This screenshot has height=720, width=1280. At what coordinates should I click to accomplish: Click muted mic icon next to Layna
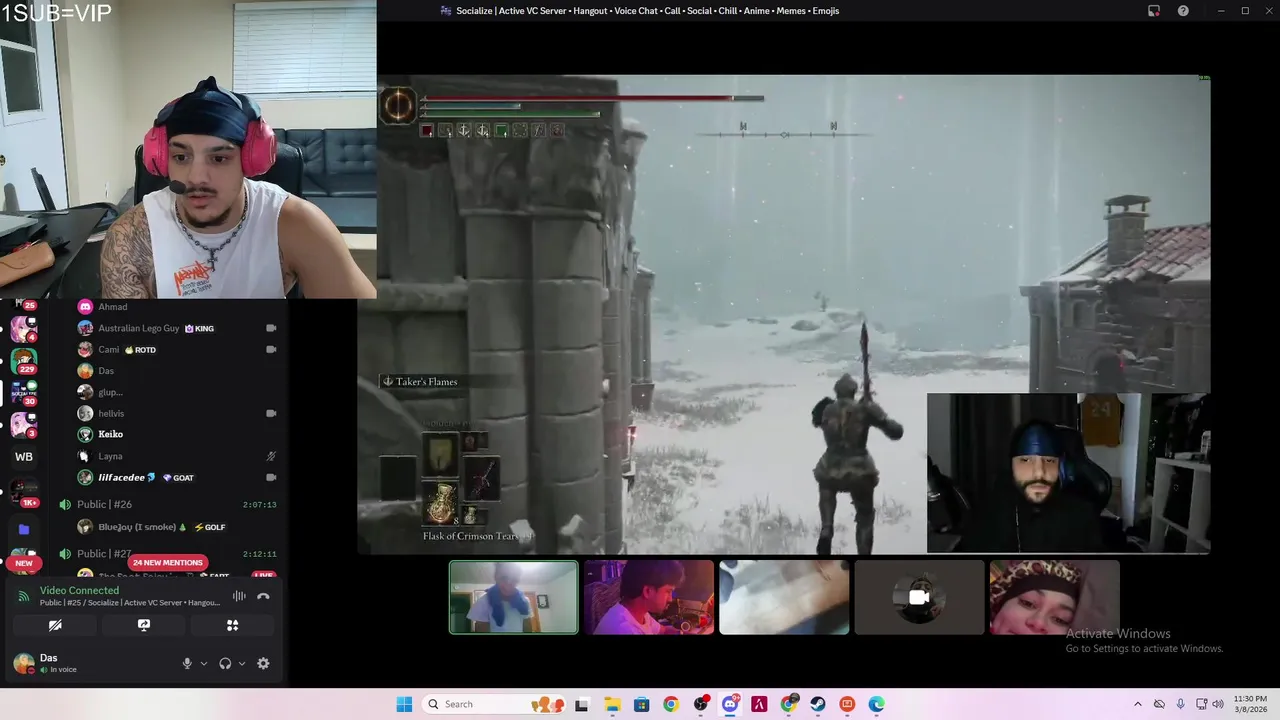271,456
